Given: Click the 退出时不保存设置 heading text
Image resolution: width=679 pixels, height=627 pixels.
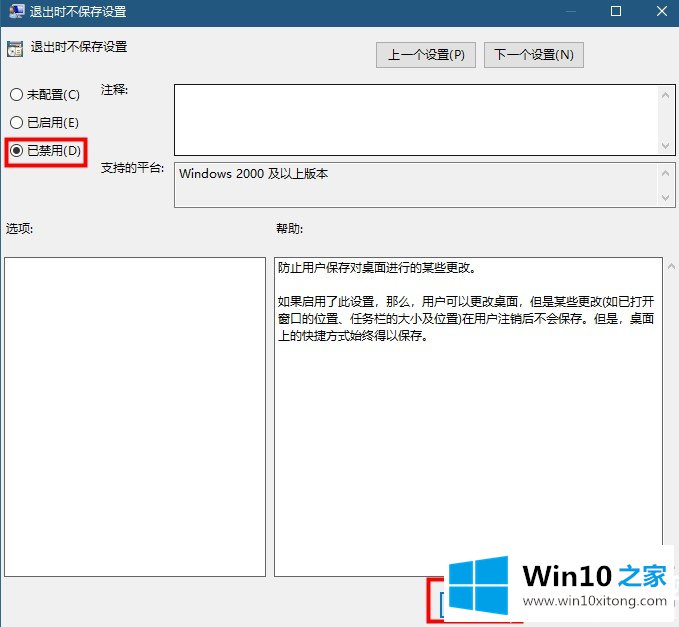Looking at the screenshot, I should click(x=79, y=46).
